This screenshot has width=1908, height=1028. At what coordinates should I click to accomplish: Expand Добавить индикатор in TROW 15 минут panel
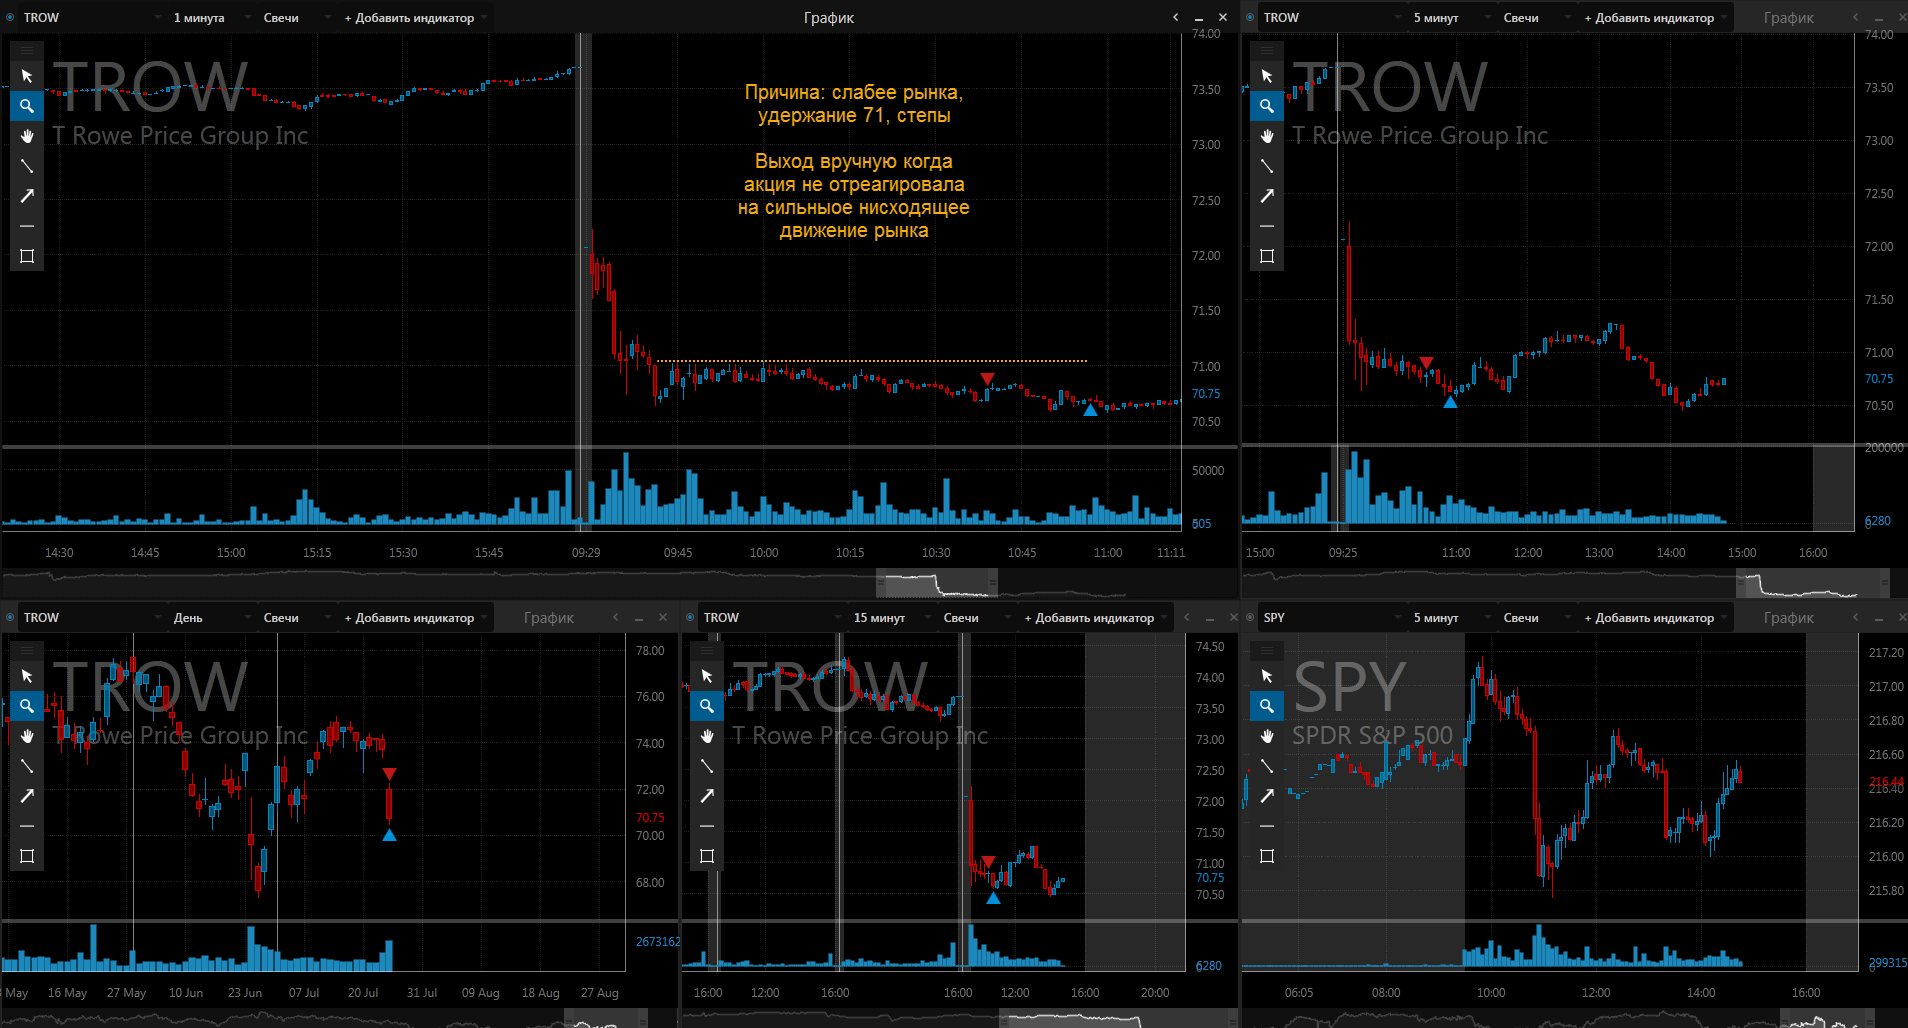[x=1095, y=618]
